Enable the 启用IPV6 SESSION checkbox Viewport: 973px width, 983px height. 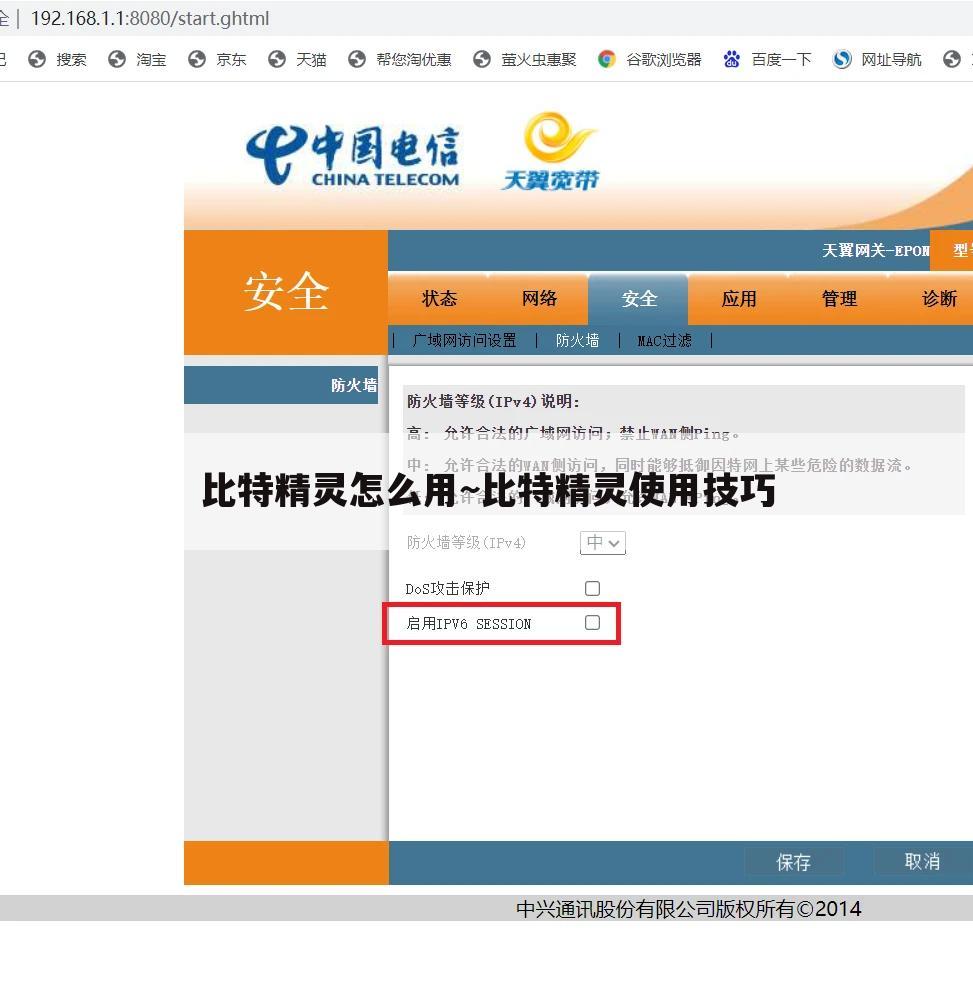[592, 623]
